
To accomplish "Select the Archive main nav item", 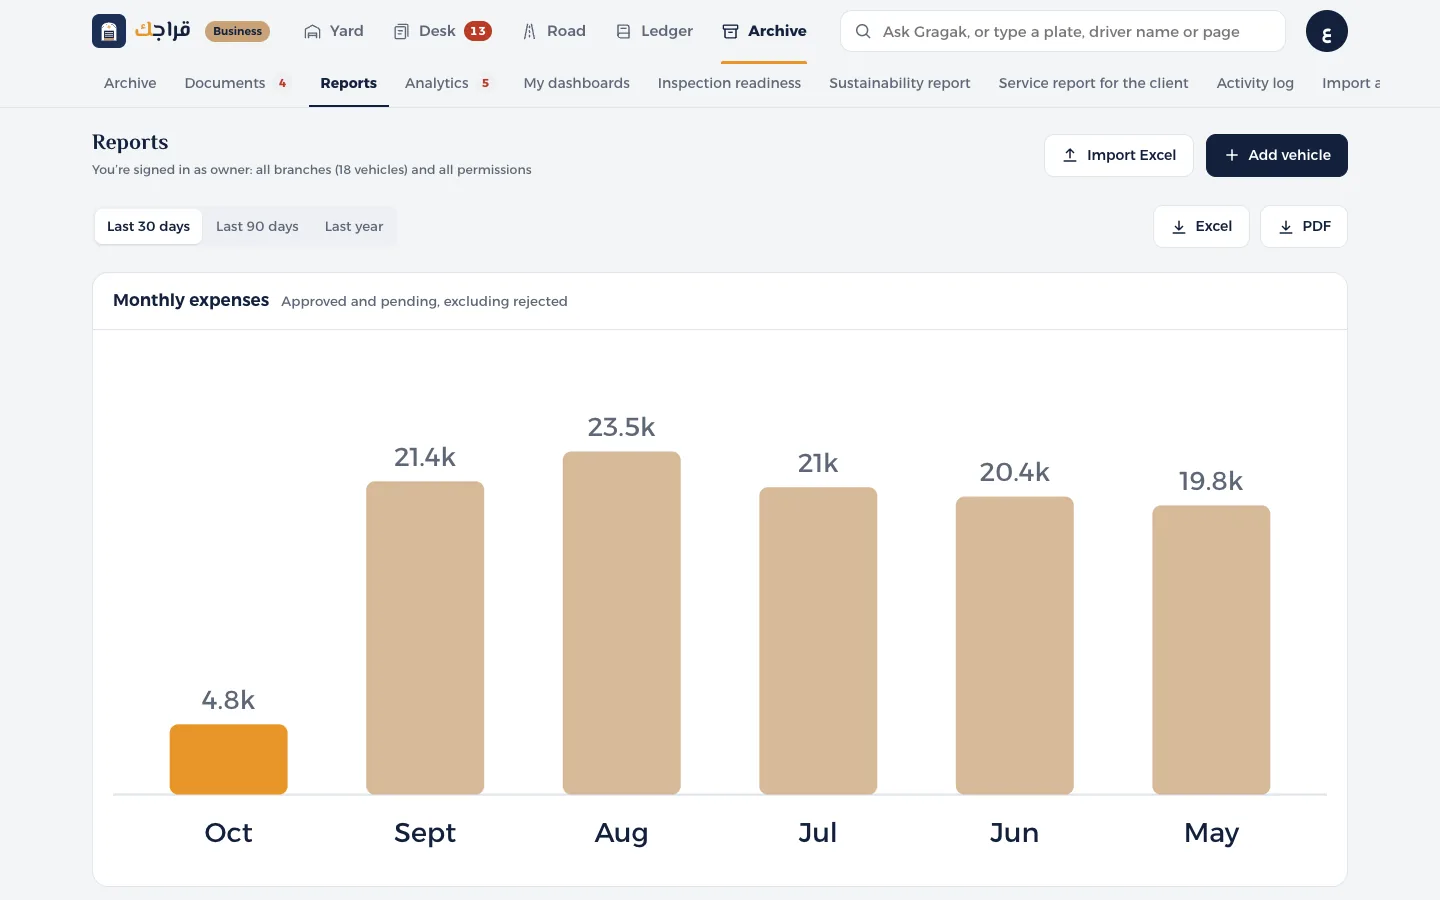I will [764, 31].
